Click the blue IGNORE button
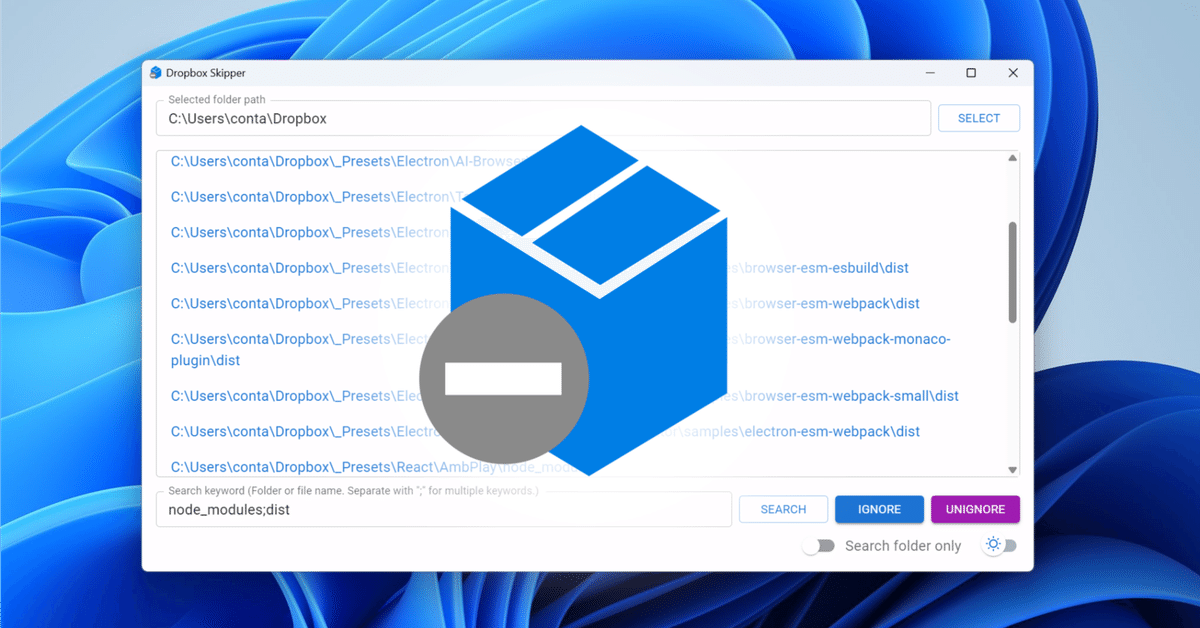The width and height of the screenshot is (1200, 628). [879, 509]
